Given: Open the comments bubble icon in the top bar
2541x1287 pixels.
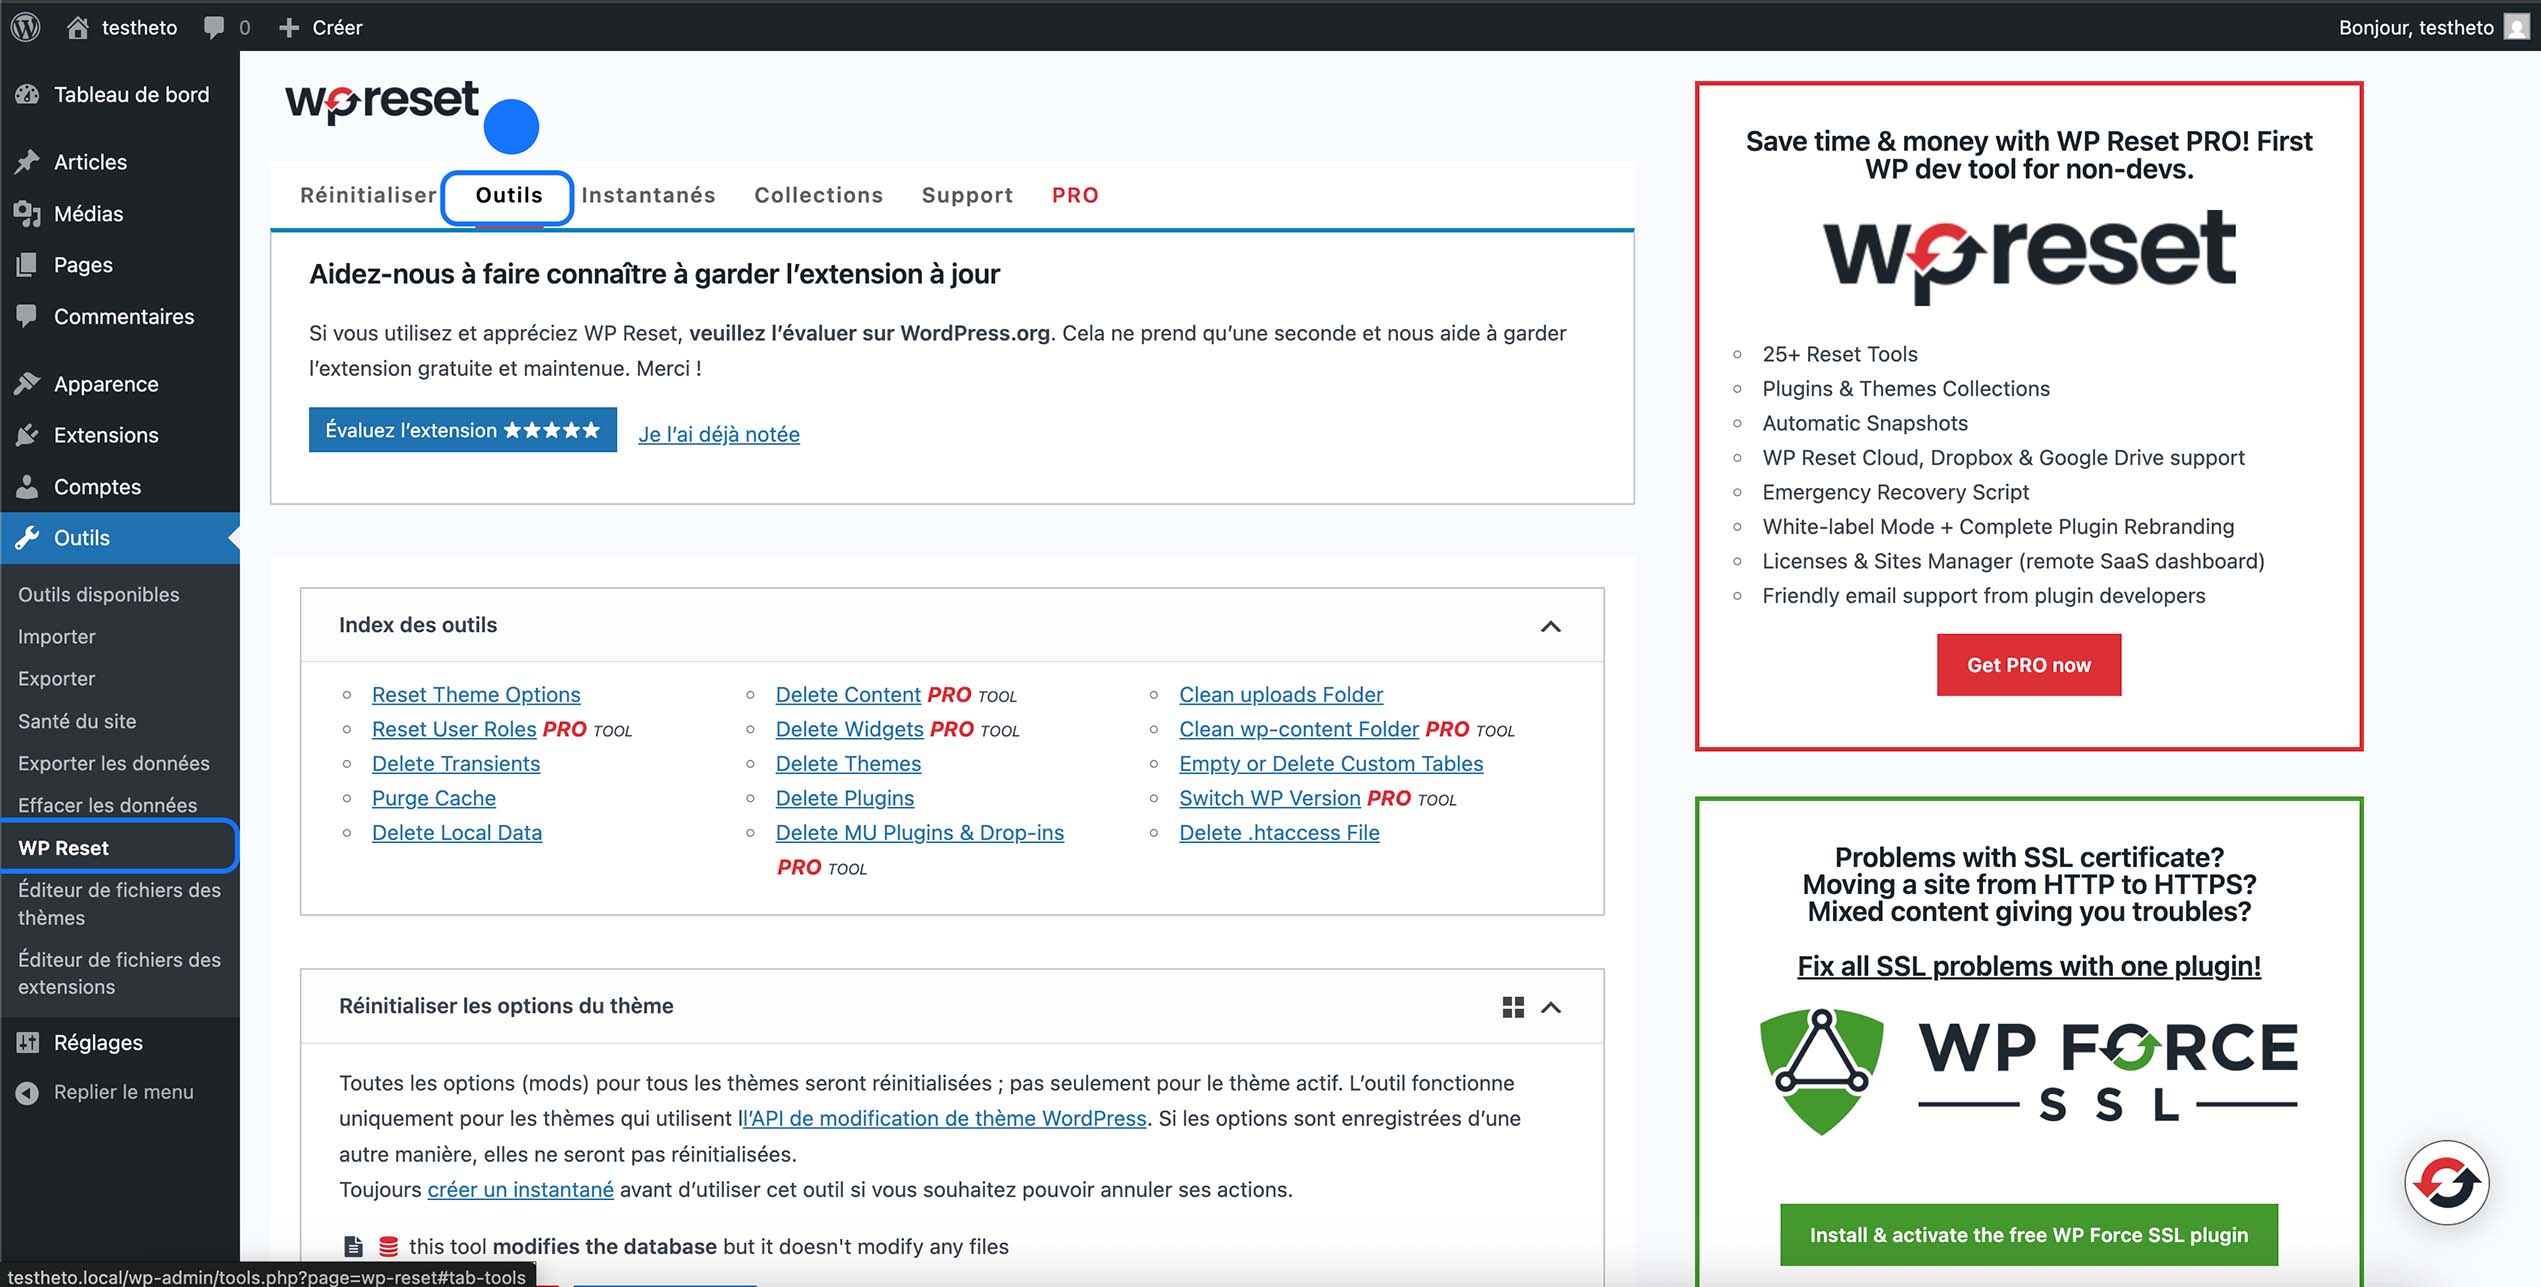Looking at the screenshot, I should pos(213,27).
